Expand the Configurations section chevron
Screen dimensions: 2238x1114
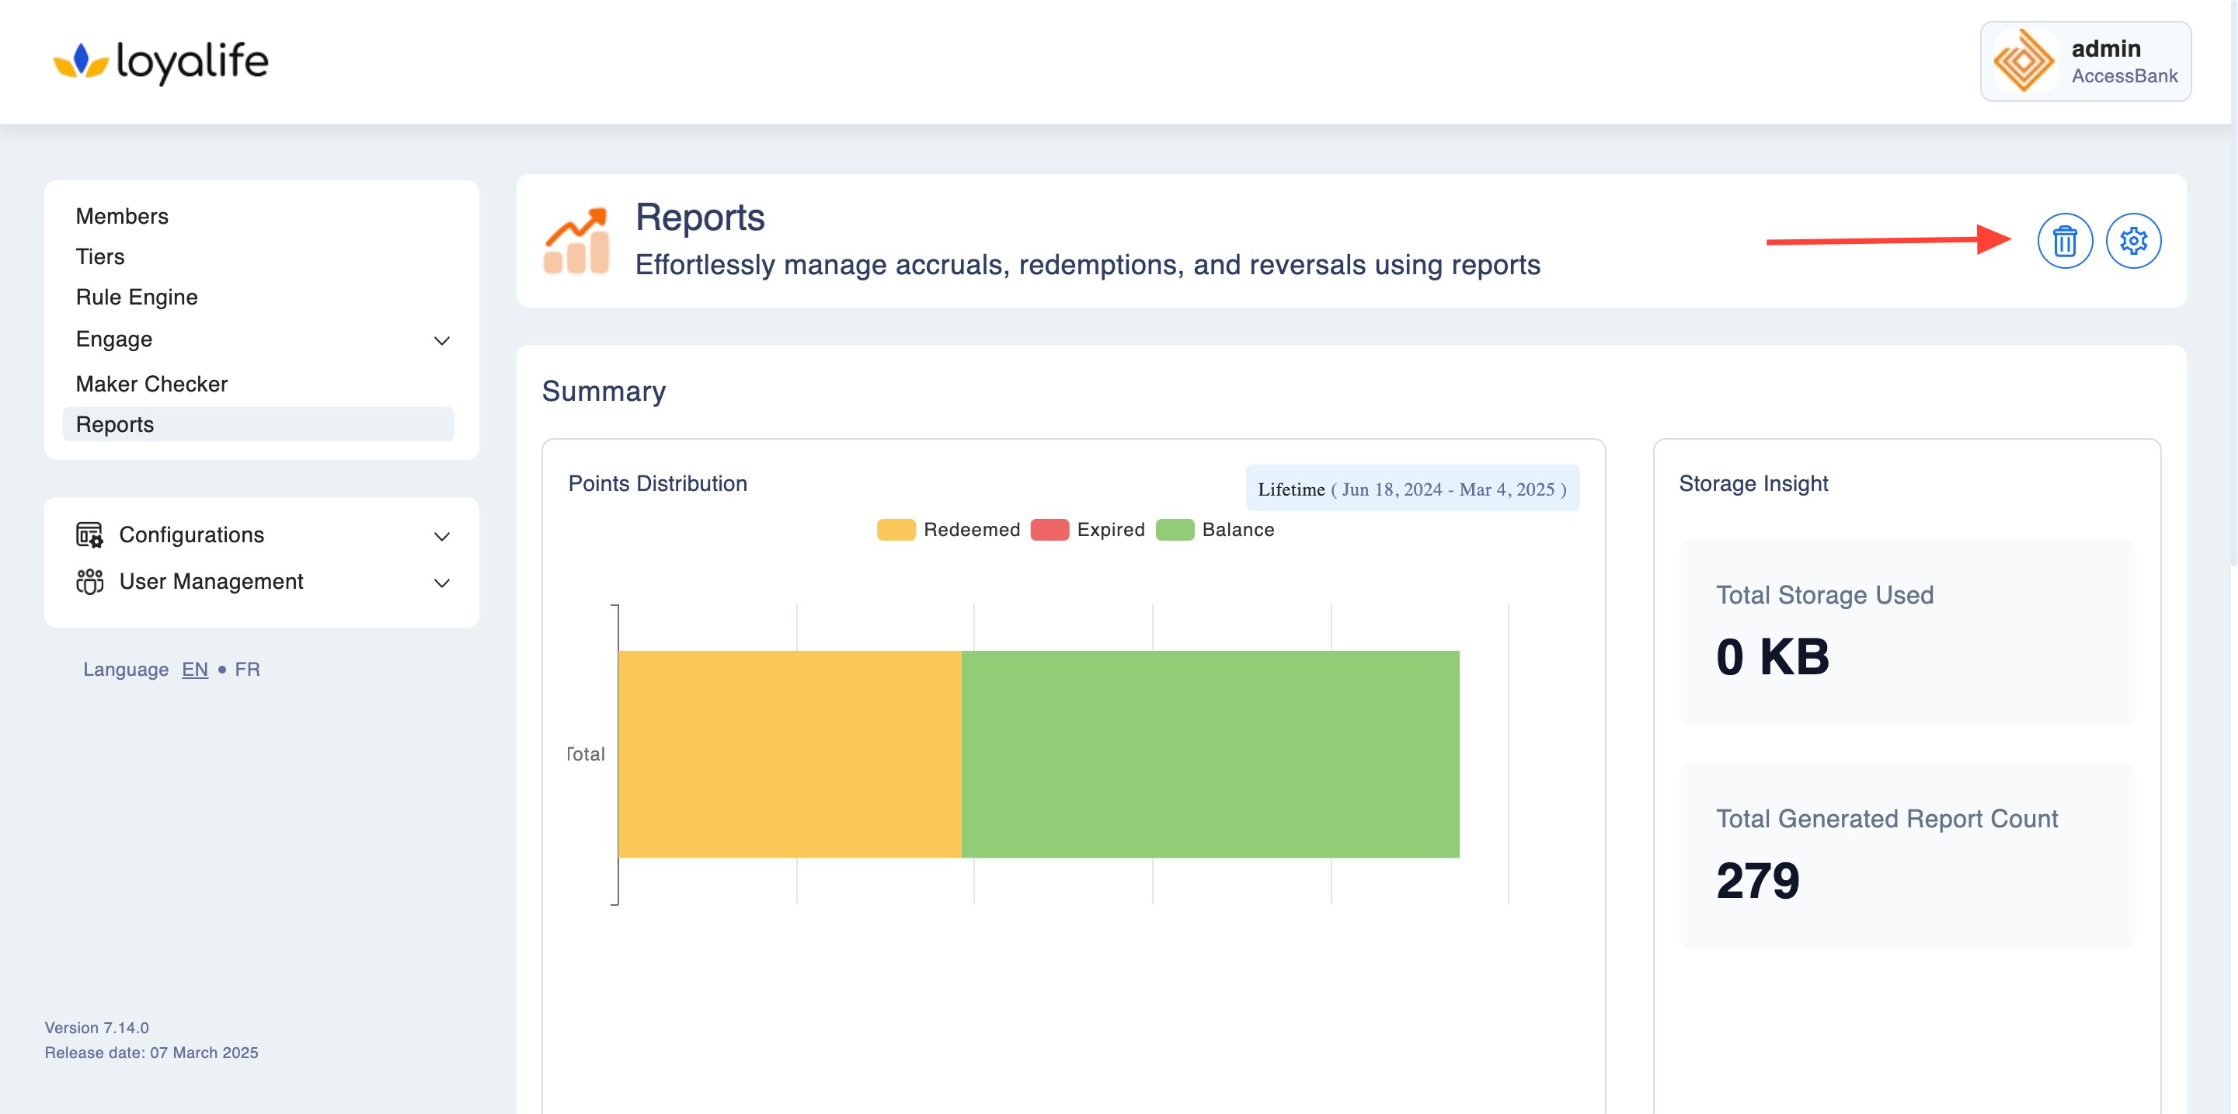point(441,537)
